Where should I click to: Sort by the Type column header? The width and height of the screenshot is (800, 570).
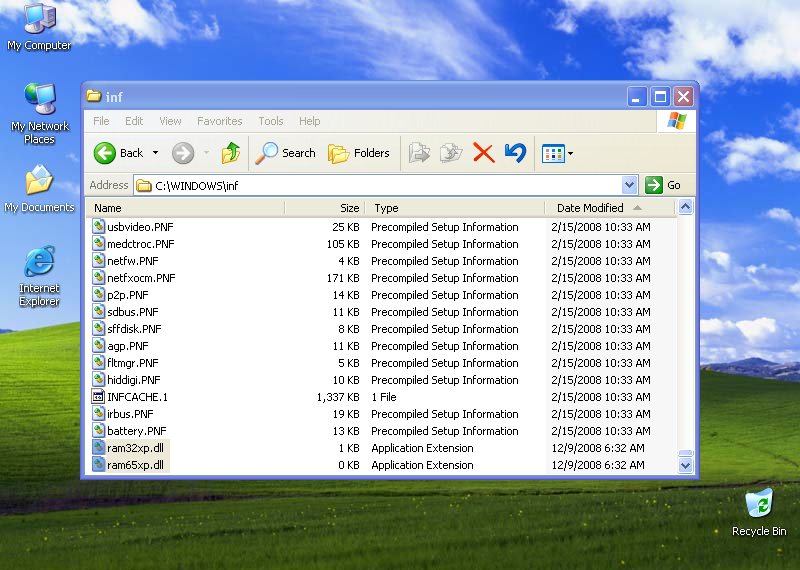(455, 208)
